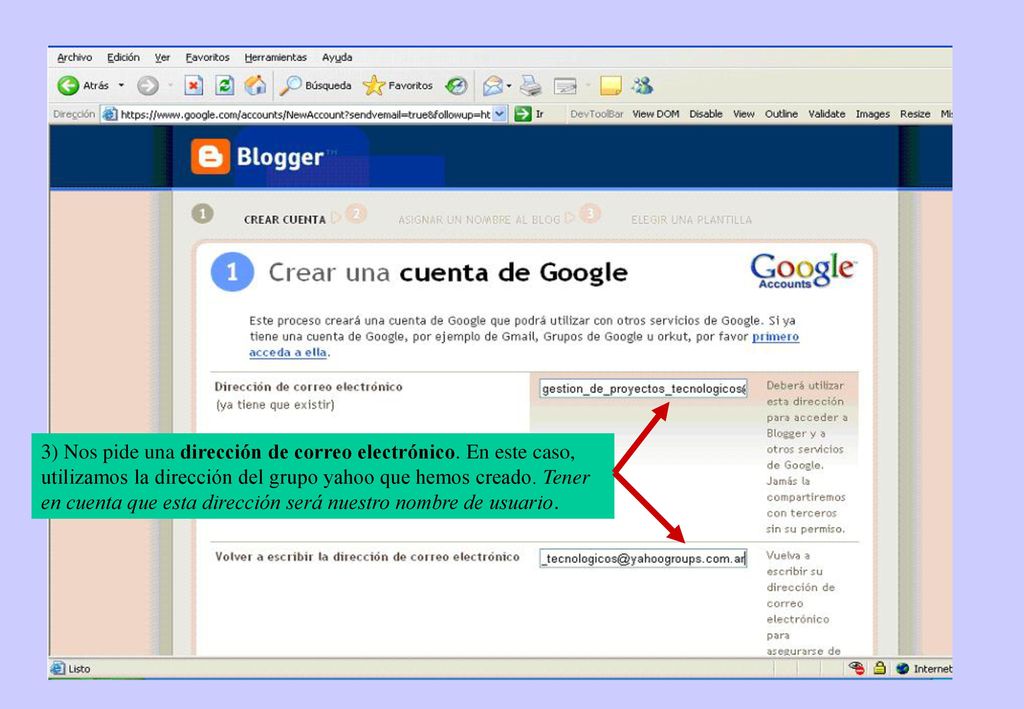Viewport: 1024px width, 709px height.
Task: Open Búsqueda magnifier search
Action: (x=315, y=86)
